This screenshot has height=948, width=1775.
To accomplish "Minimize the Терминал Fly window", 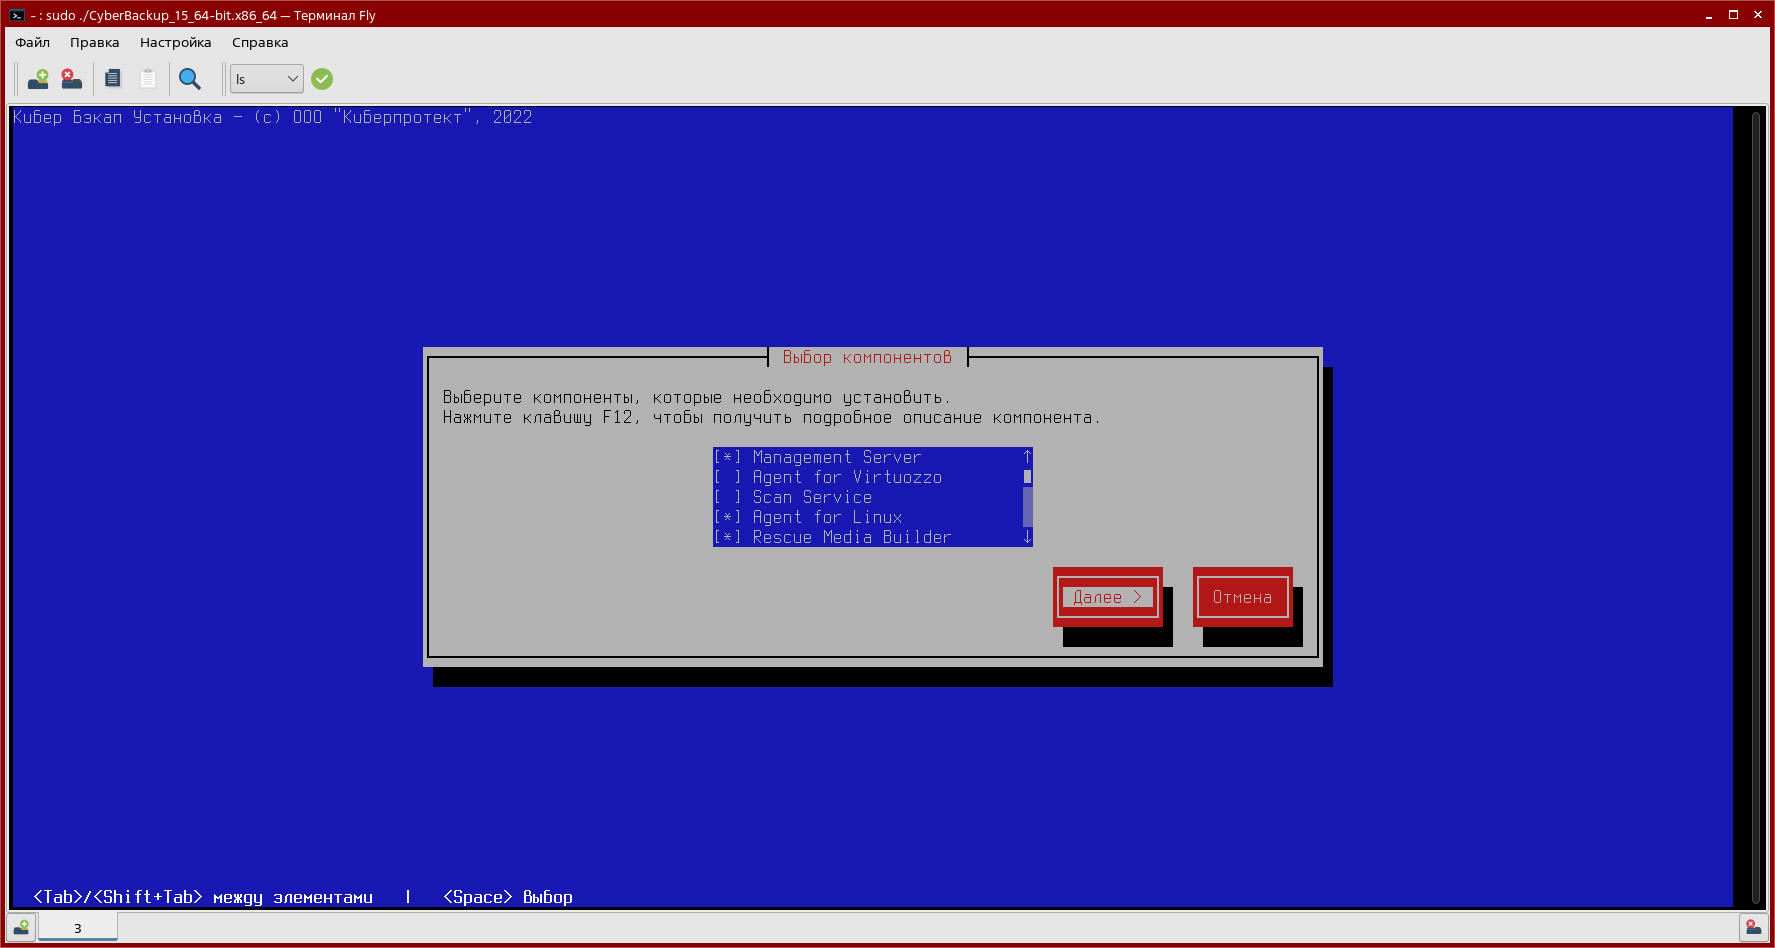I will coord(1709,15).
